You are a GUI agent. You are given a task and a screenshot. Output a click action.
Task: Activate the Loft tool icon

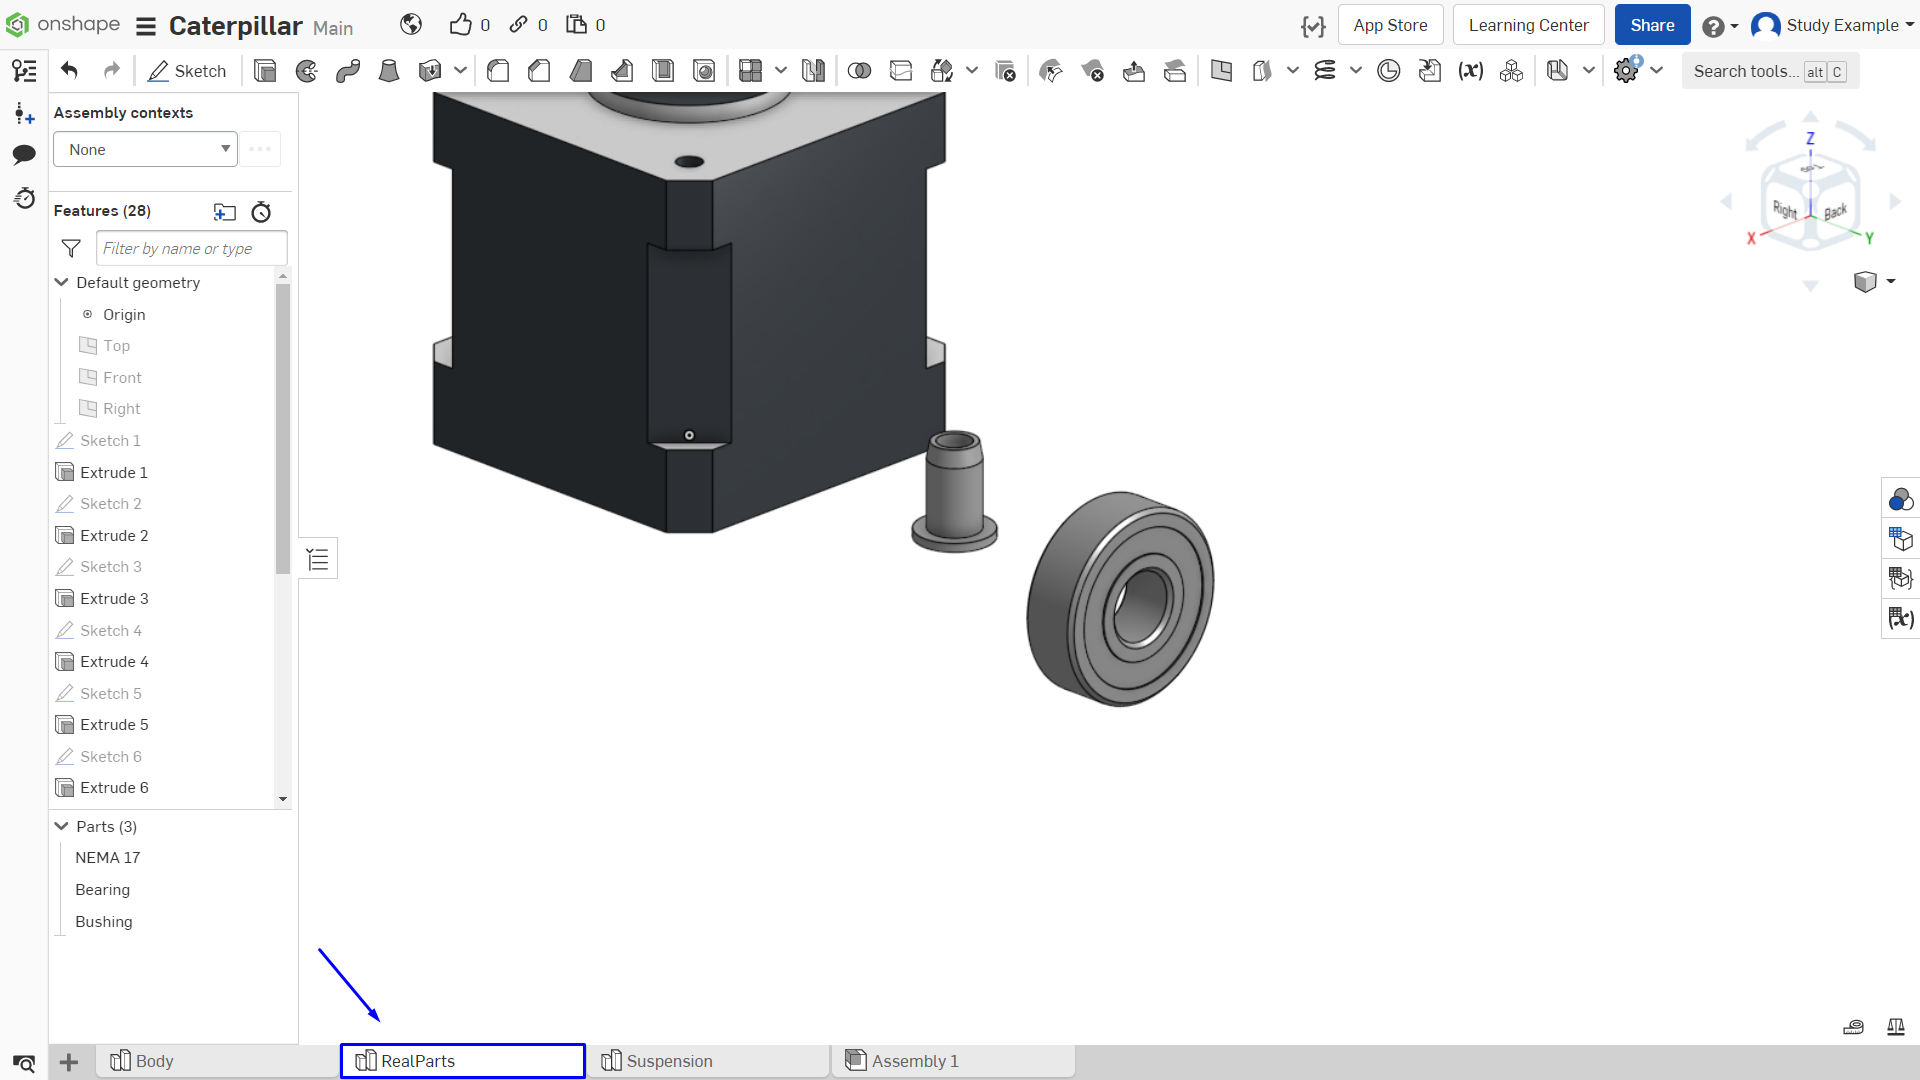[389, 71]
